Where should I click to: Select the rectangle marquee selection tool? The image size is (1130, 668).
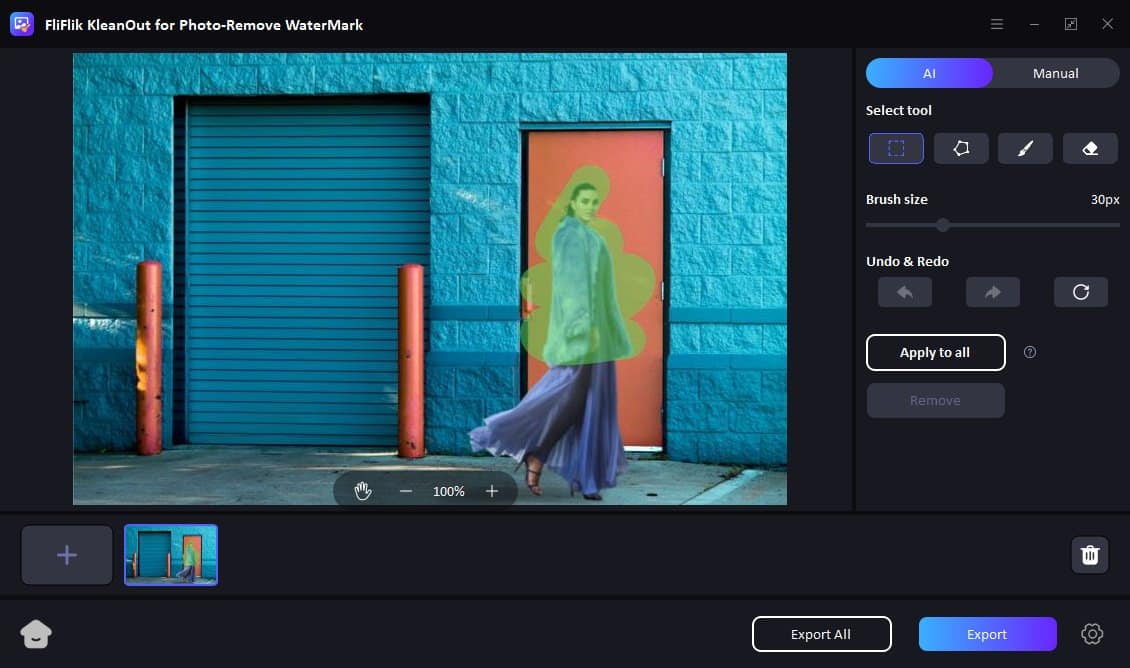coord(896,148)
